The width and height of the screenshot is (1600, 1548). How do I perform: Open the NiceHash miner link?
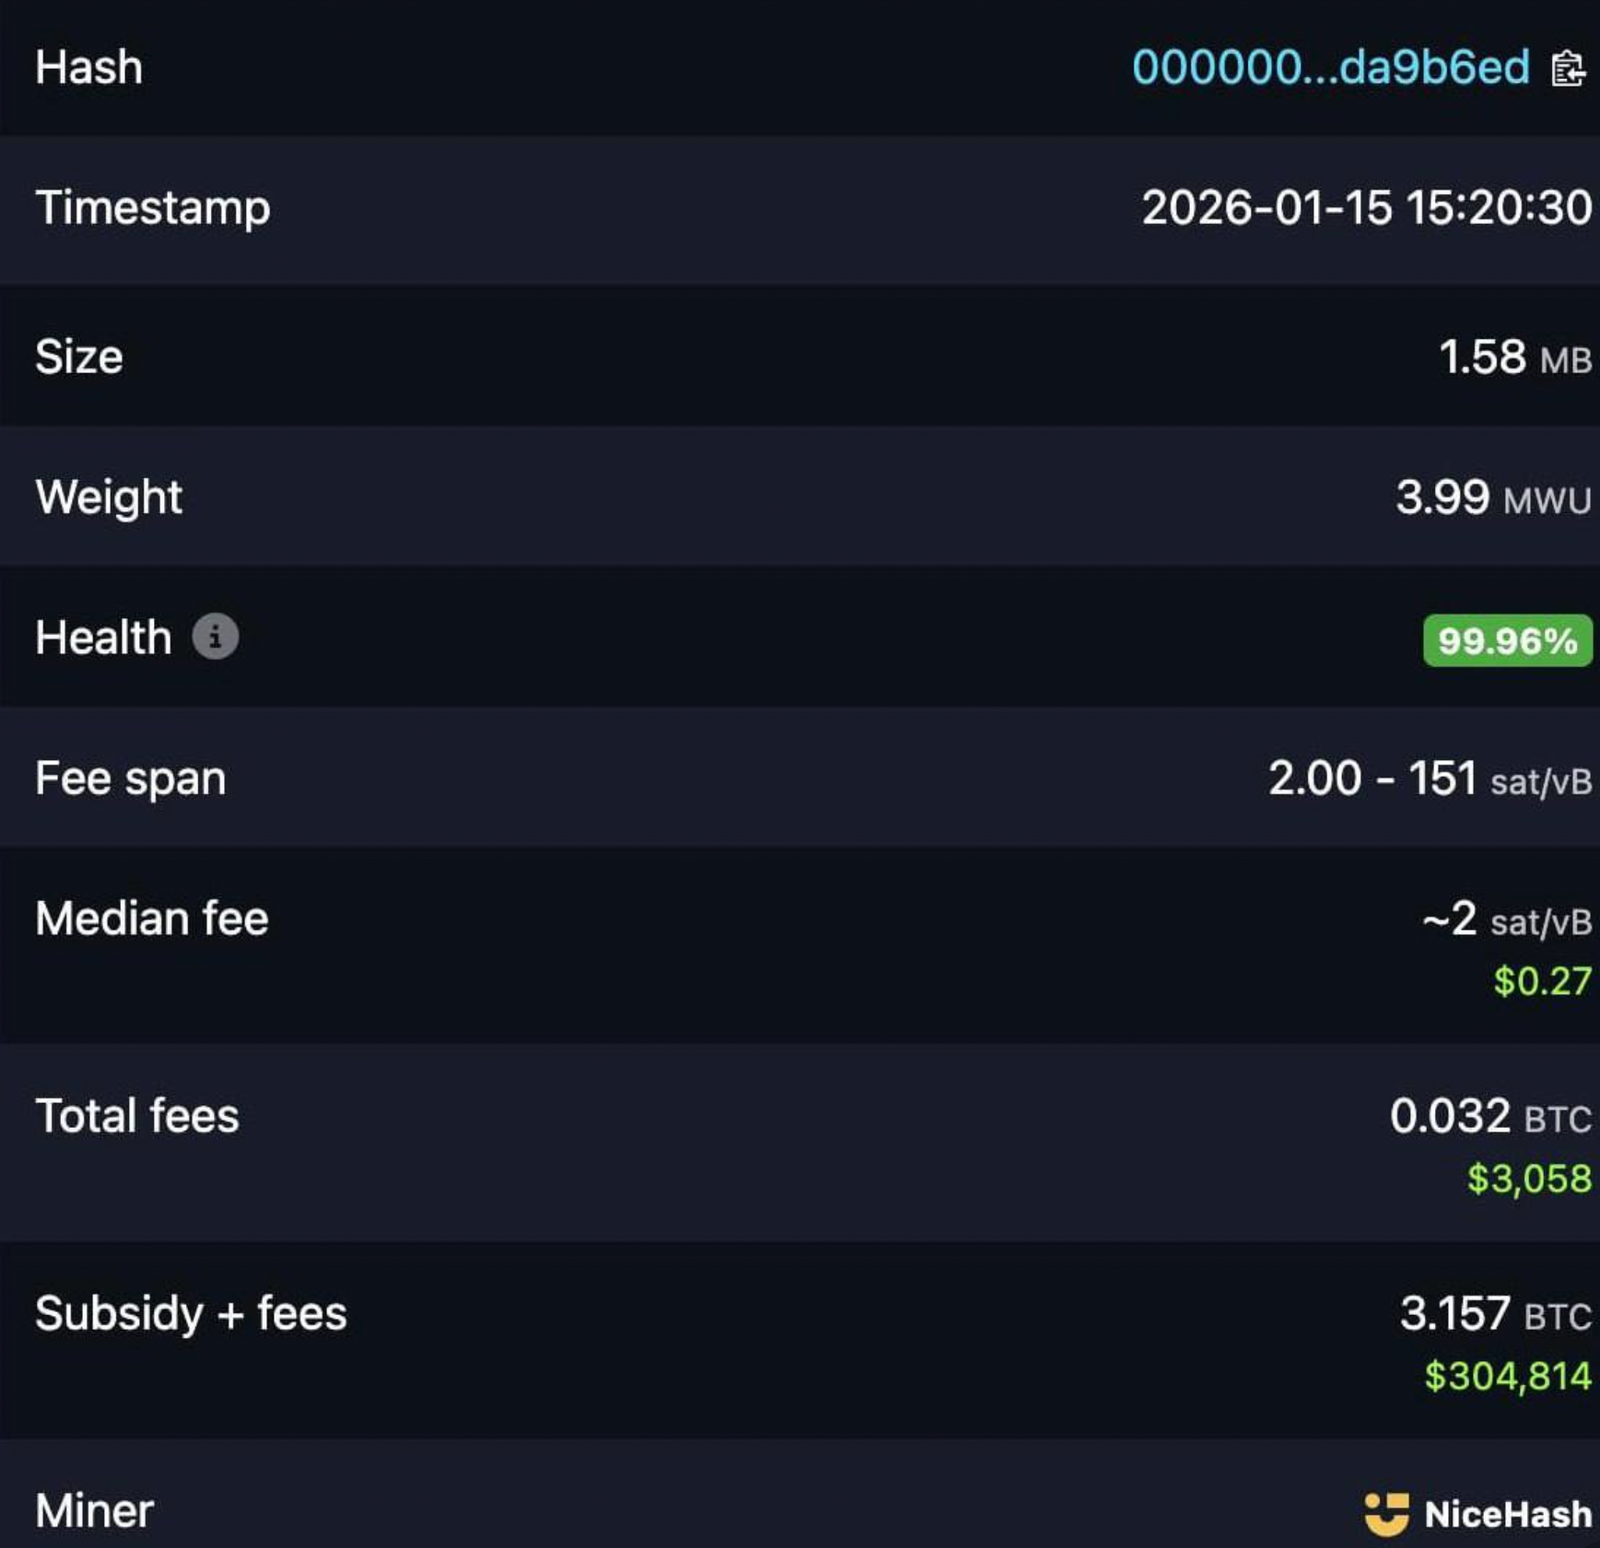tap(1507, 1514)
